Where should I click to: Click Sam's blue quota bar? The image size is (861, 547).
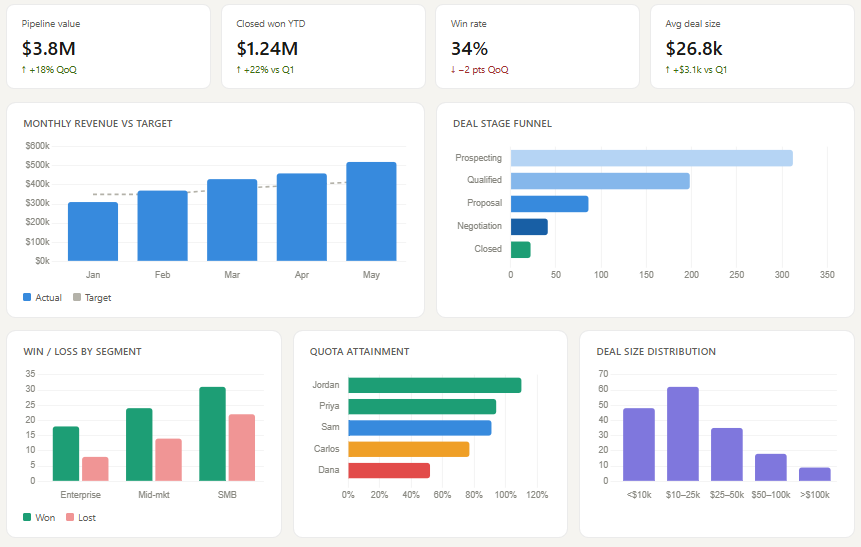[x=420, y=428]
